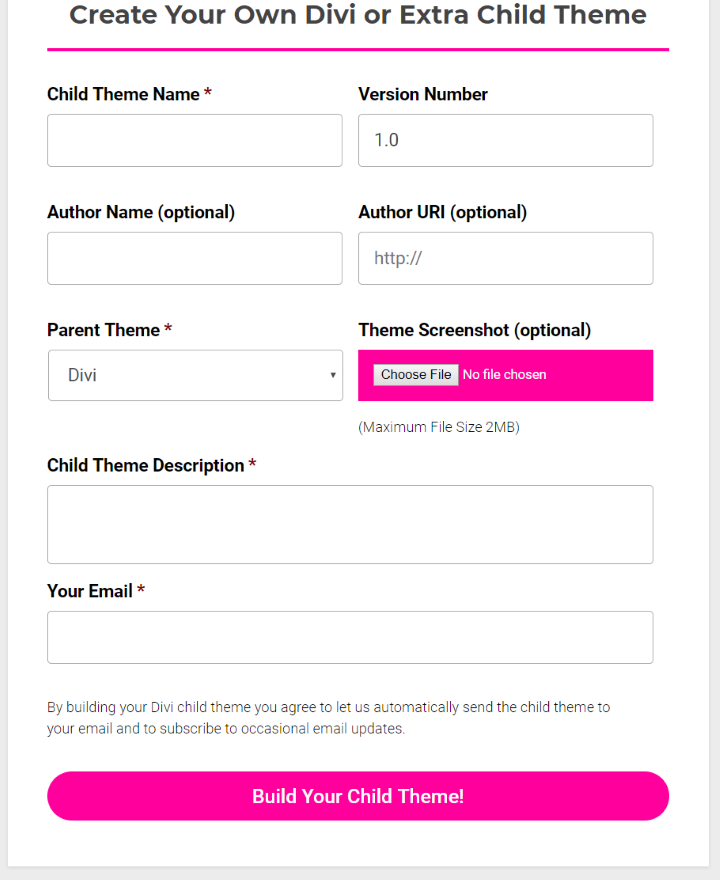This screenshot has width=720, height=880.
Task: Focus the Your Email input field
Action: [350, 637]
